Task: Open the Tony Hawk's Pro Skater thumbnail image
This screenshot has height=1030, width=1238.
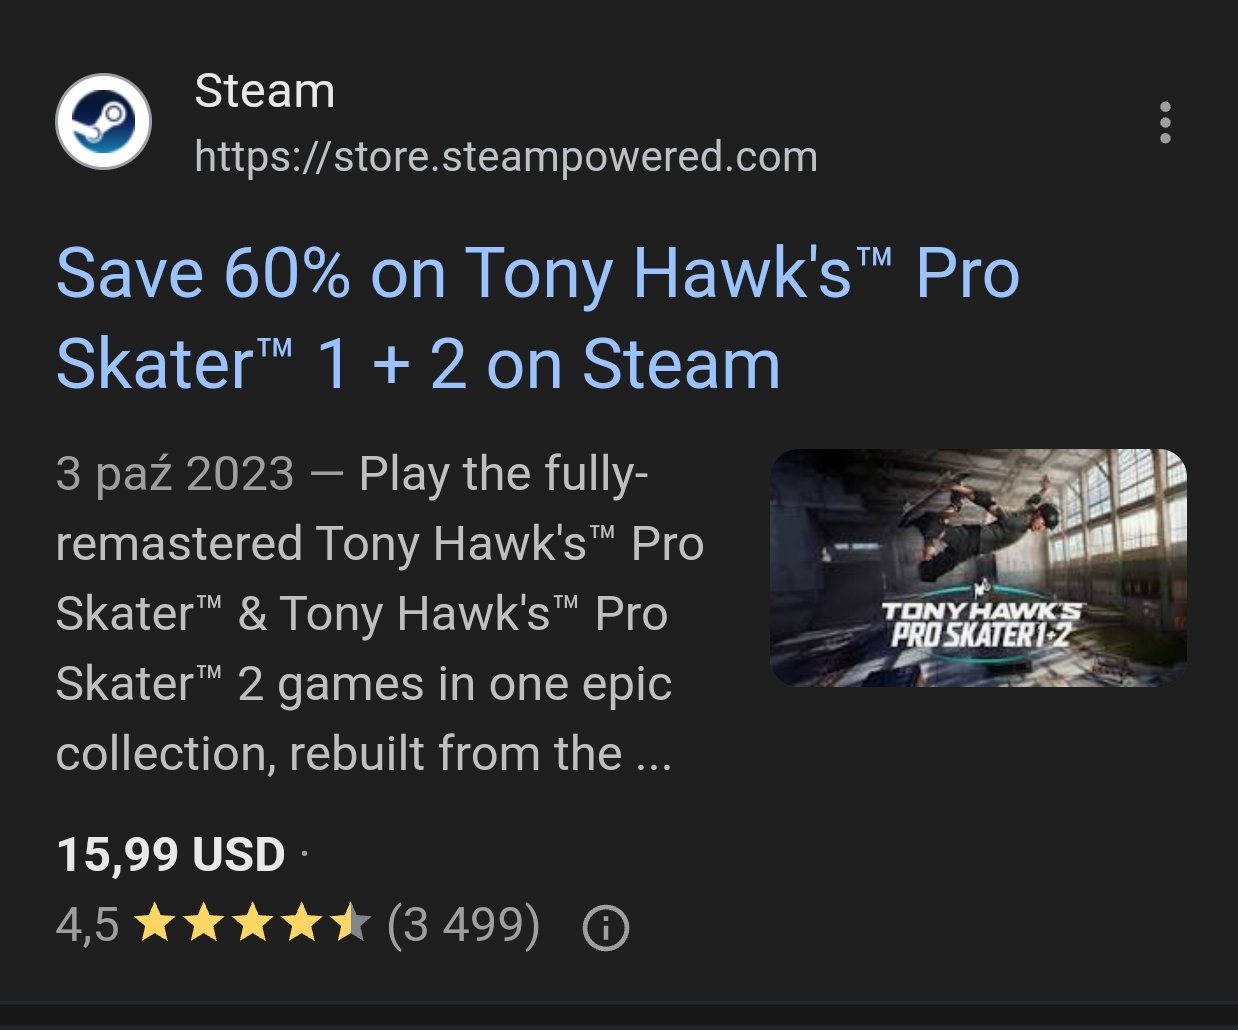Action: [x=978, y=567]
